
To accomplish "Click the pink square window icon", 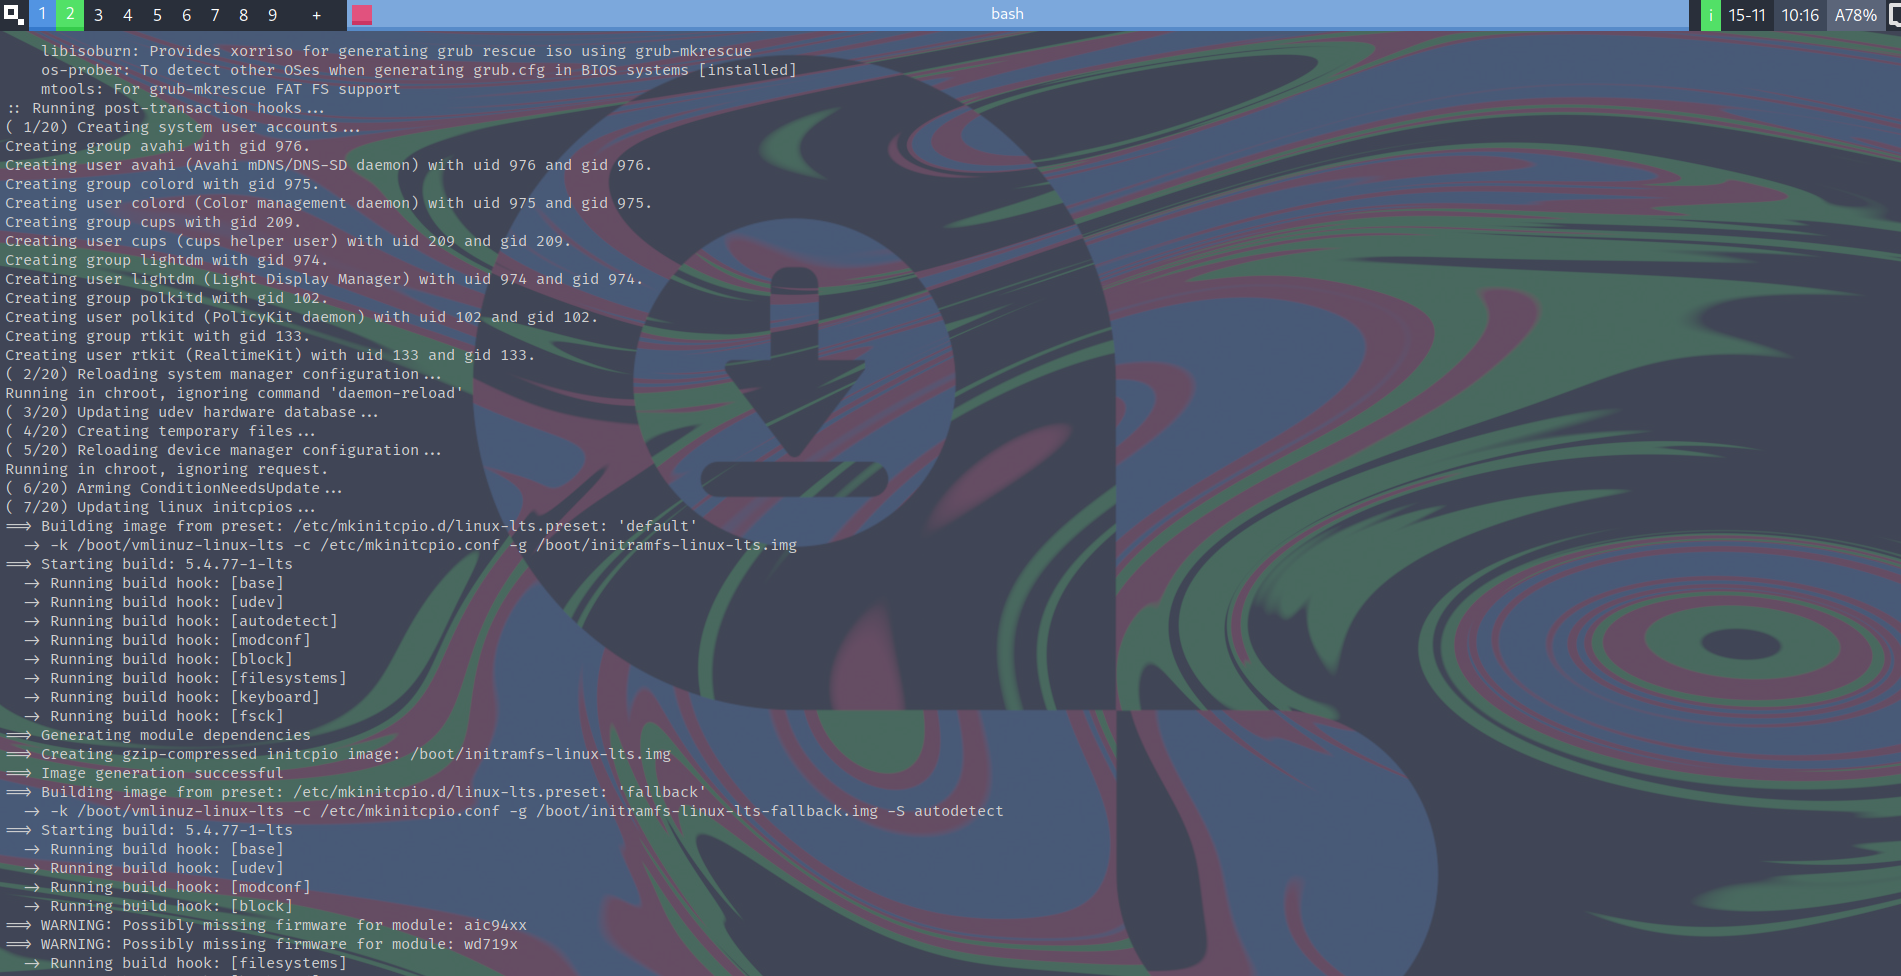I will [362, 15].
